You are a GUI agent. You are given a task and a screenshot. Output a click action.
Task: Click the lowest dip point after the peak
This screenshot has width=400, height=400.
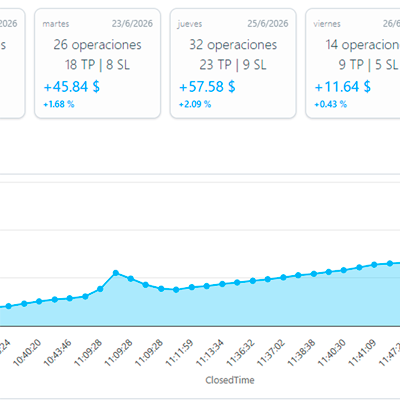176,290
